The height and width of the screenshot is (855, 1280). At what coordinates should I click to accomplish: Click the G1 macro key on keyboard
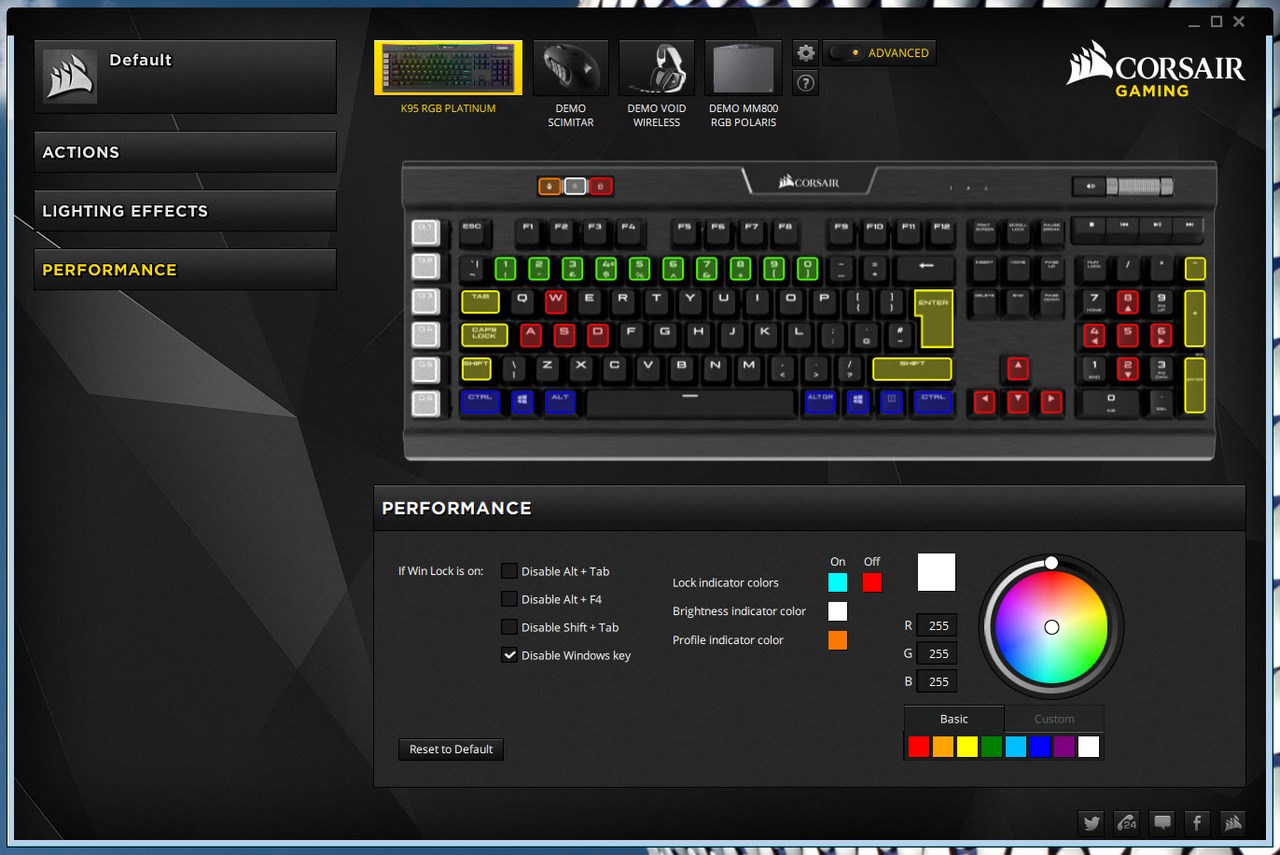(x=426, y=232)
